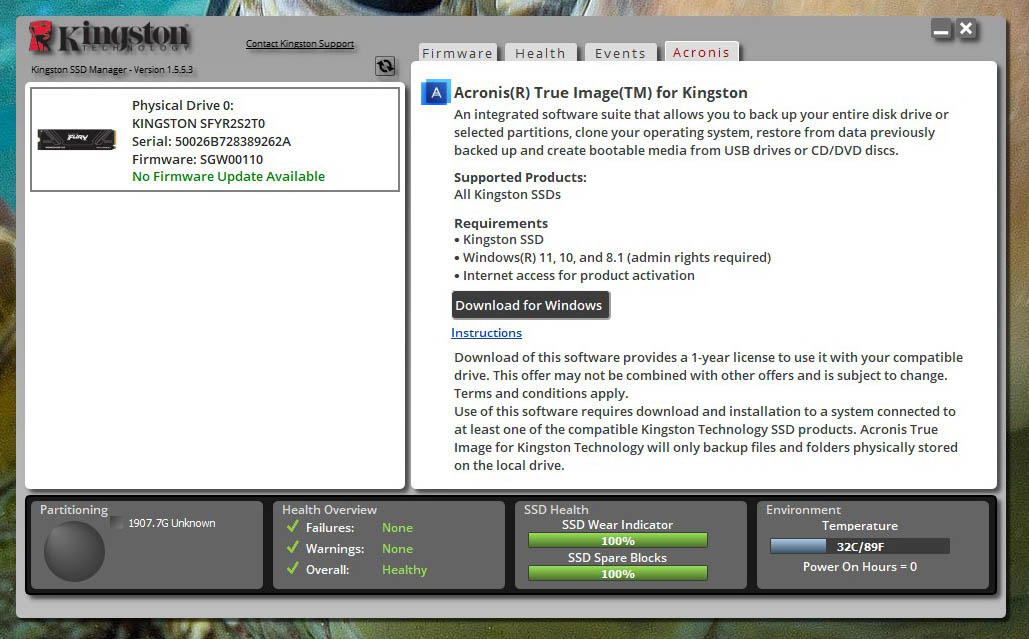
Task: Click the 'SSD Health' panel title
Action: point(556,510)
